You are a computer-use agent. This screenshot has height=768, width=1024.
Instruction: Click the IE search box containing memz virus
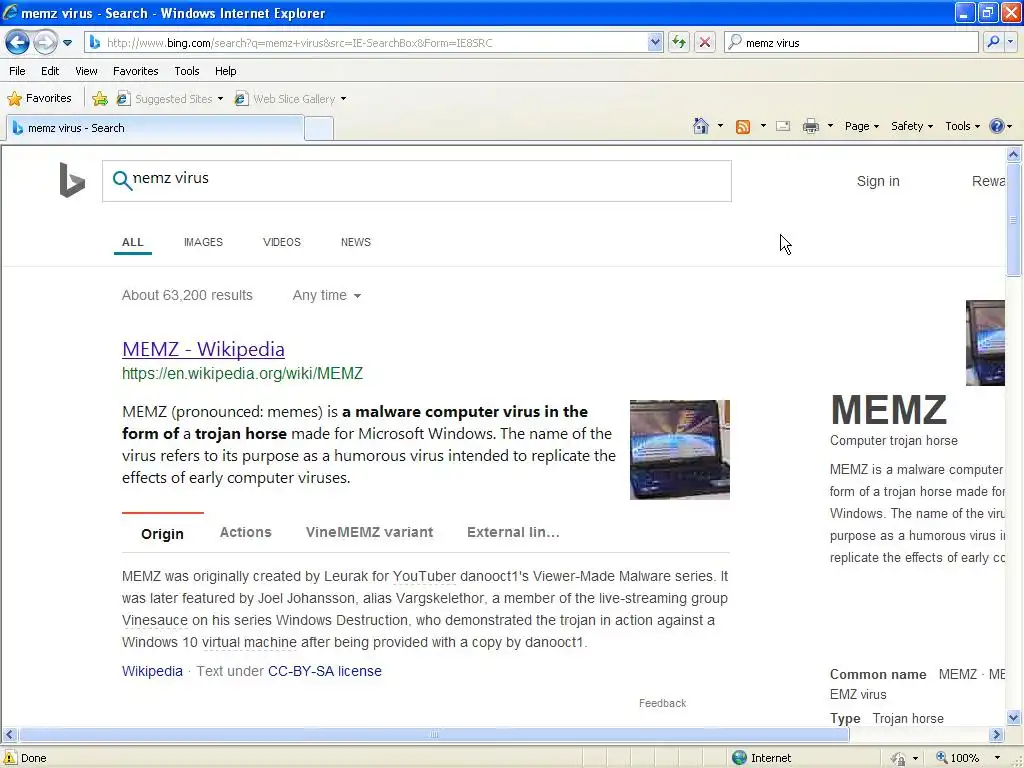[852, 43]
